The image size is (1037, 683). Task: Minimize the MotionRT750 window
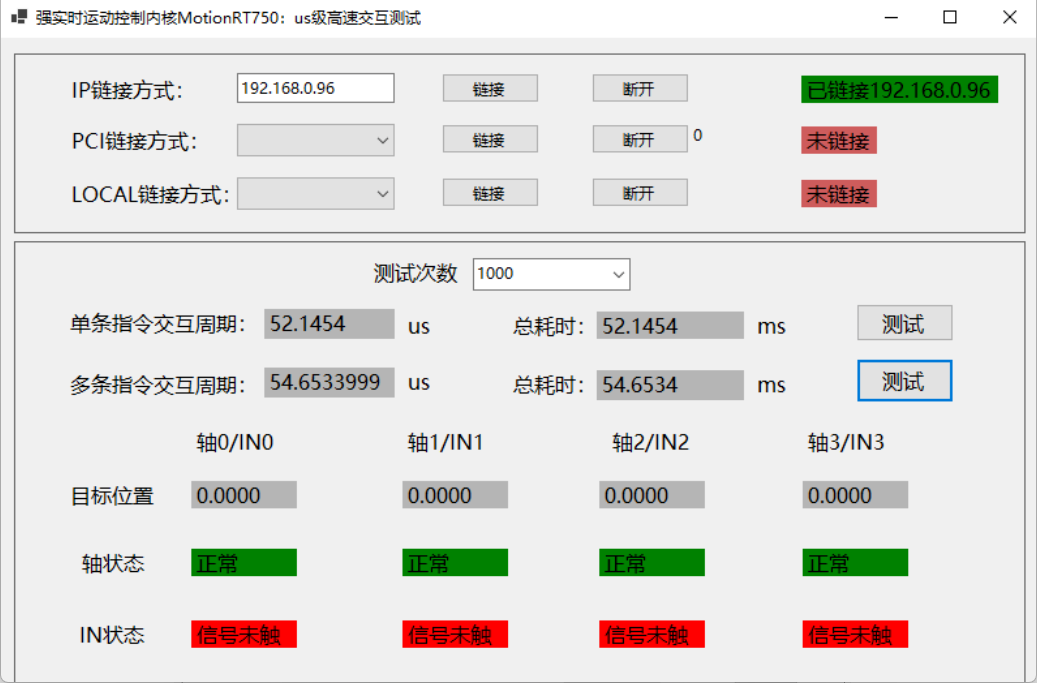[x=890, y=17]
